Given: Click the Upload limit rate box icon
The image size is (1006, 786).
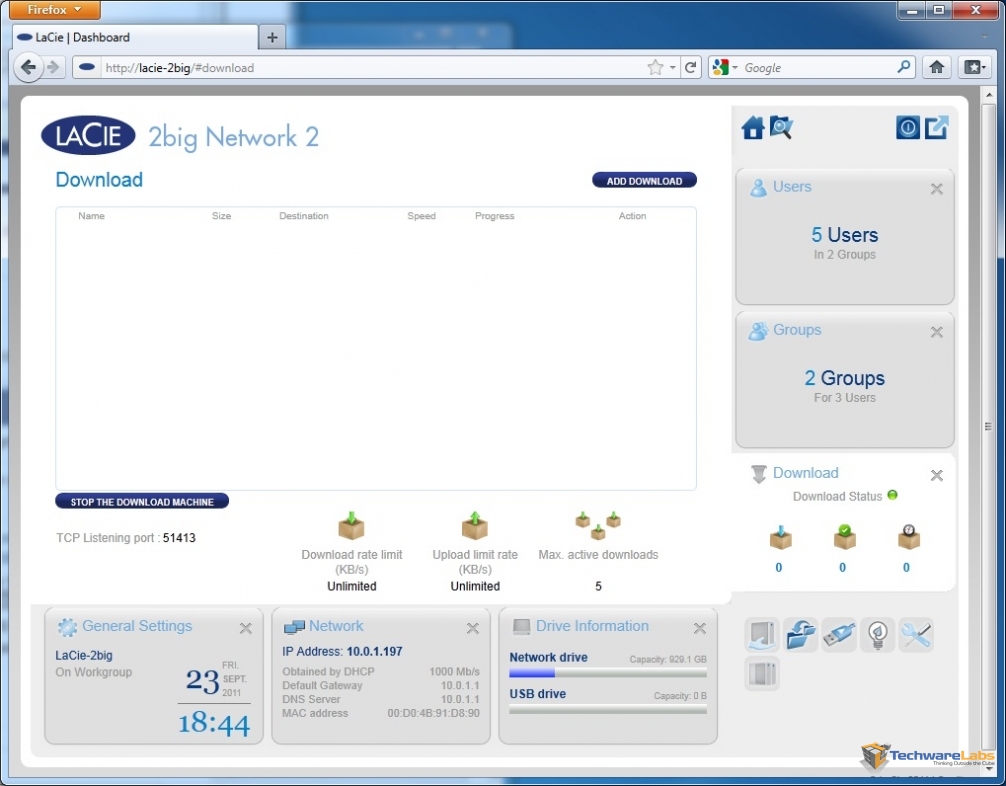Looking at the screenshot, I should tap(475, 525).
